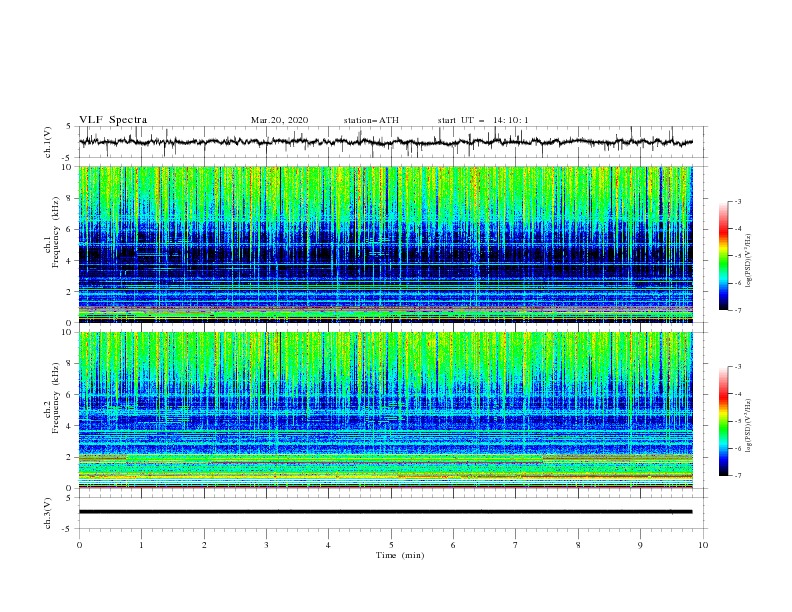The height and width of the screenshot is (612, 792).
Task: Click the ch.2 'Frequency (kHz)' axis label
Action: point(56,396)
